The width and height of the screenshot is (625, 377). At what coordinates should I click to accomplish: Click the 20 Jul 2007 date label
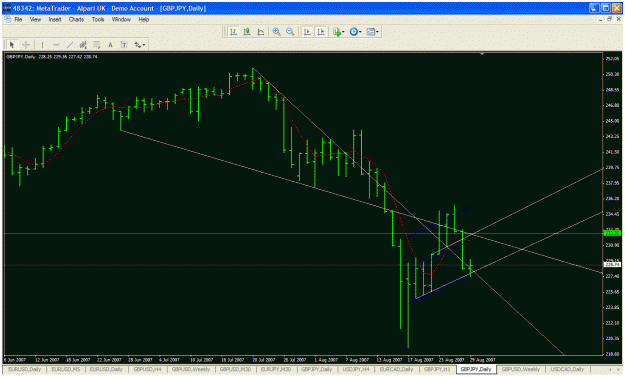pyautogui.click(x=264, y=359)
